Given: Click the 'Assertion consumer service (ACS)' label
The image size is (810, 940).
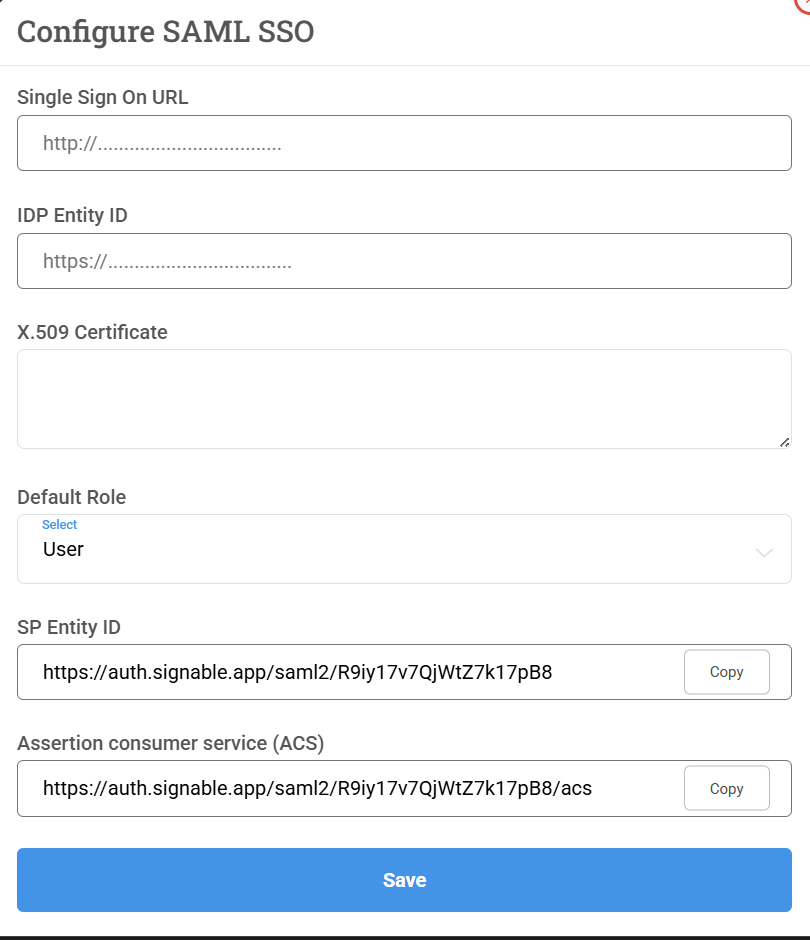Looking at the screenshot, I should pyautogui.click(x=171, y=743).
